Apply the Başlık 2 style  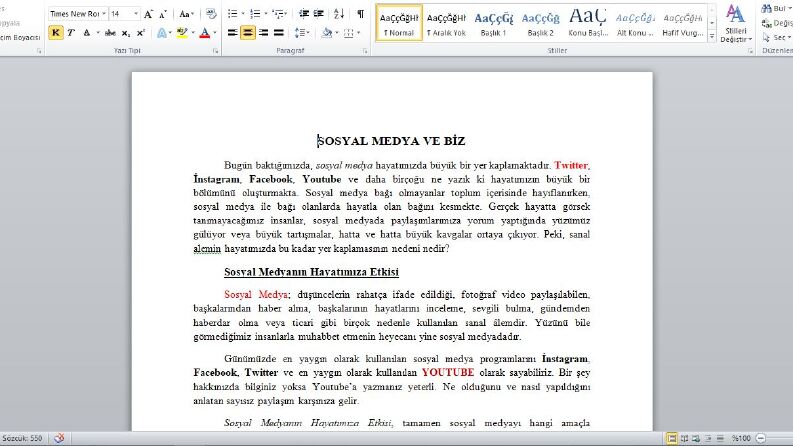point(540,23)
